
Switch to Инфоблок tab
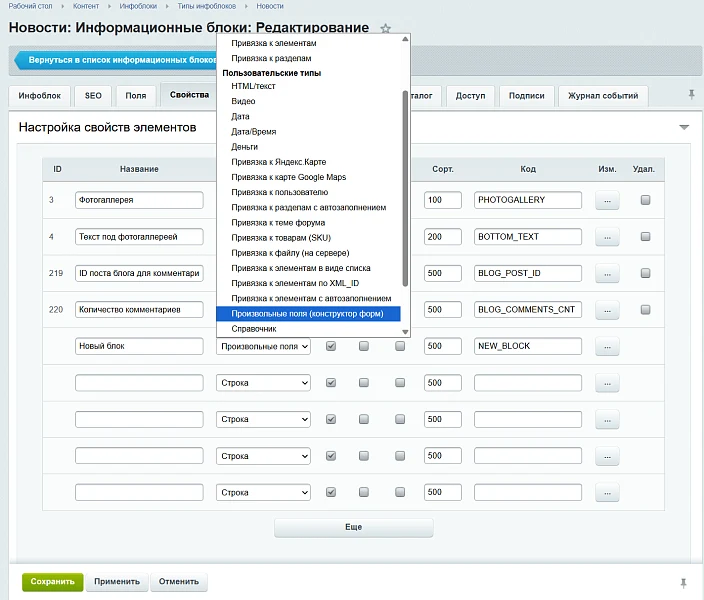tap(40, 96)
